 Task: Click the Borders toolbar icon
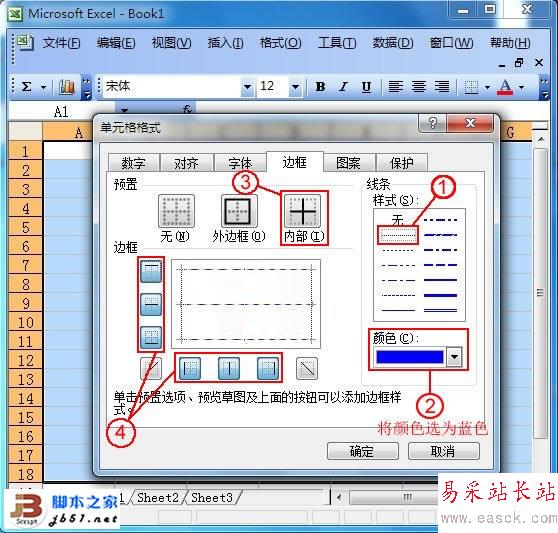472,87
